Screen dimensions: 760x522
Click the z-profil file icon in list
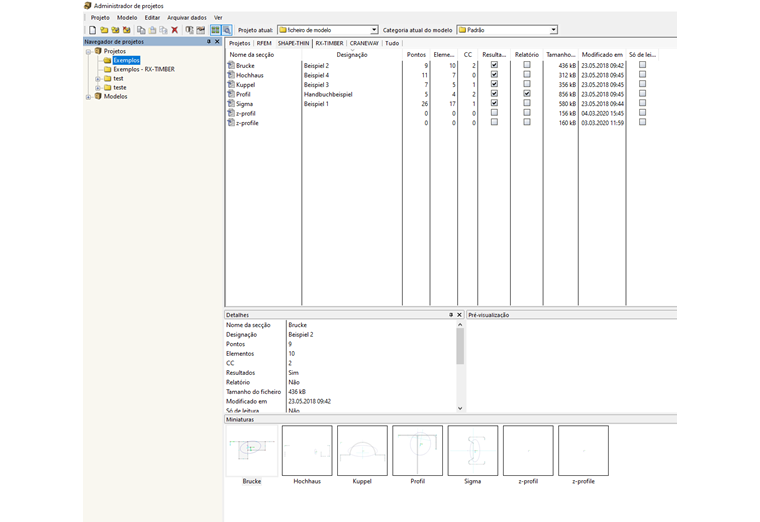click(231, 113)
